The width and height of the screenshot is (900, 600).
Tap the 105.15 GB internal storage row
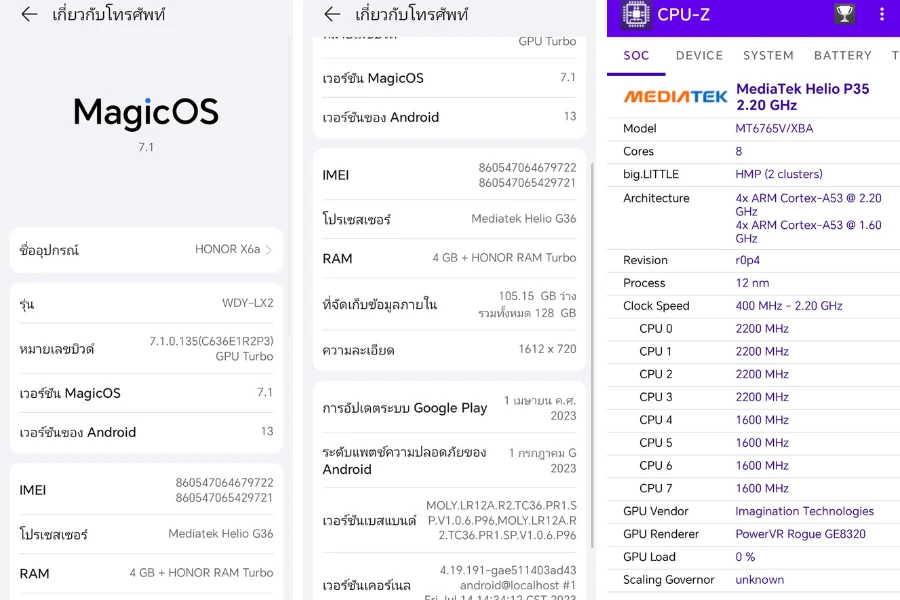449,304
